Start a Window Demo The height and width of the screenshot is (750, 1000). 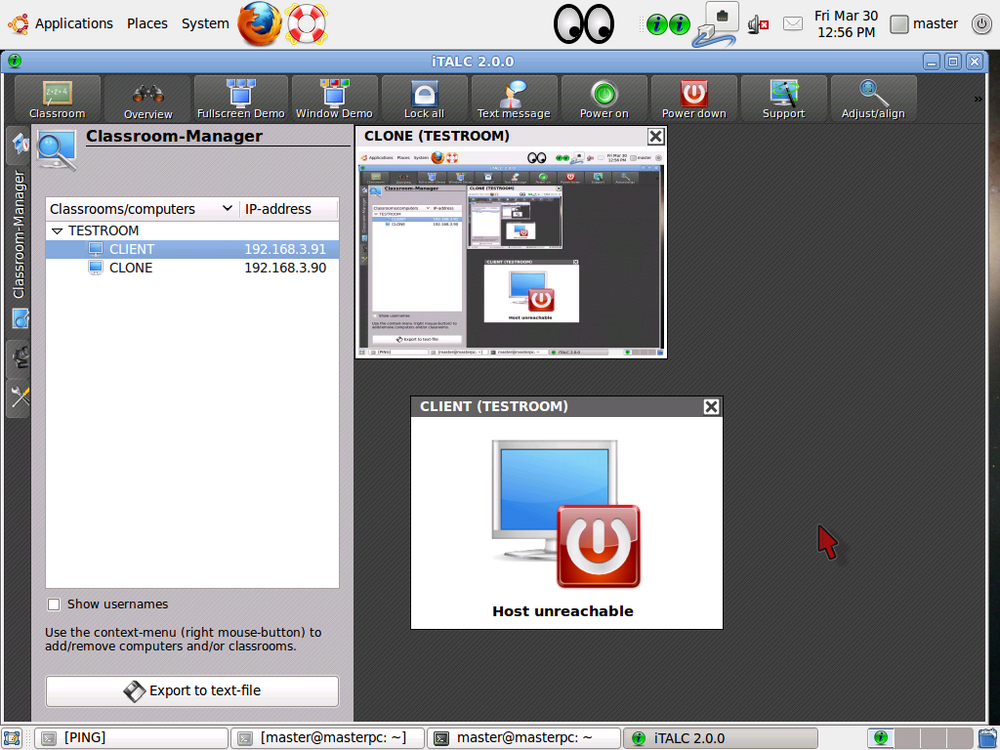[x=334, y=99]
